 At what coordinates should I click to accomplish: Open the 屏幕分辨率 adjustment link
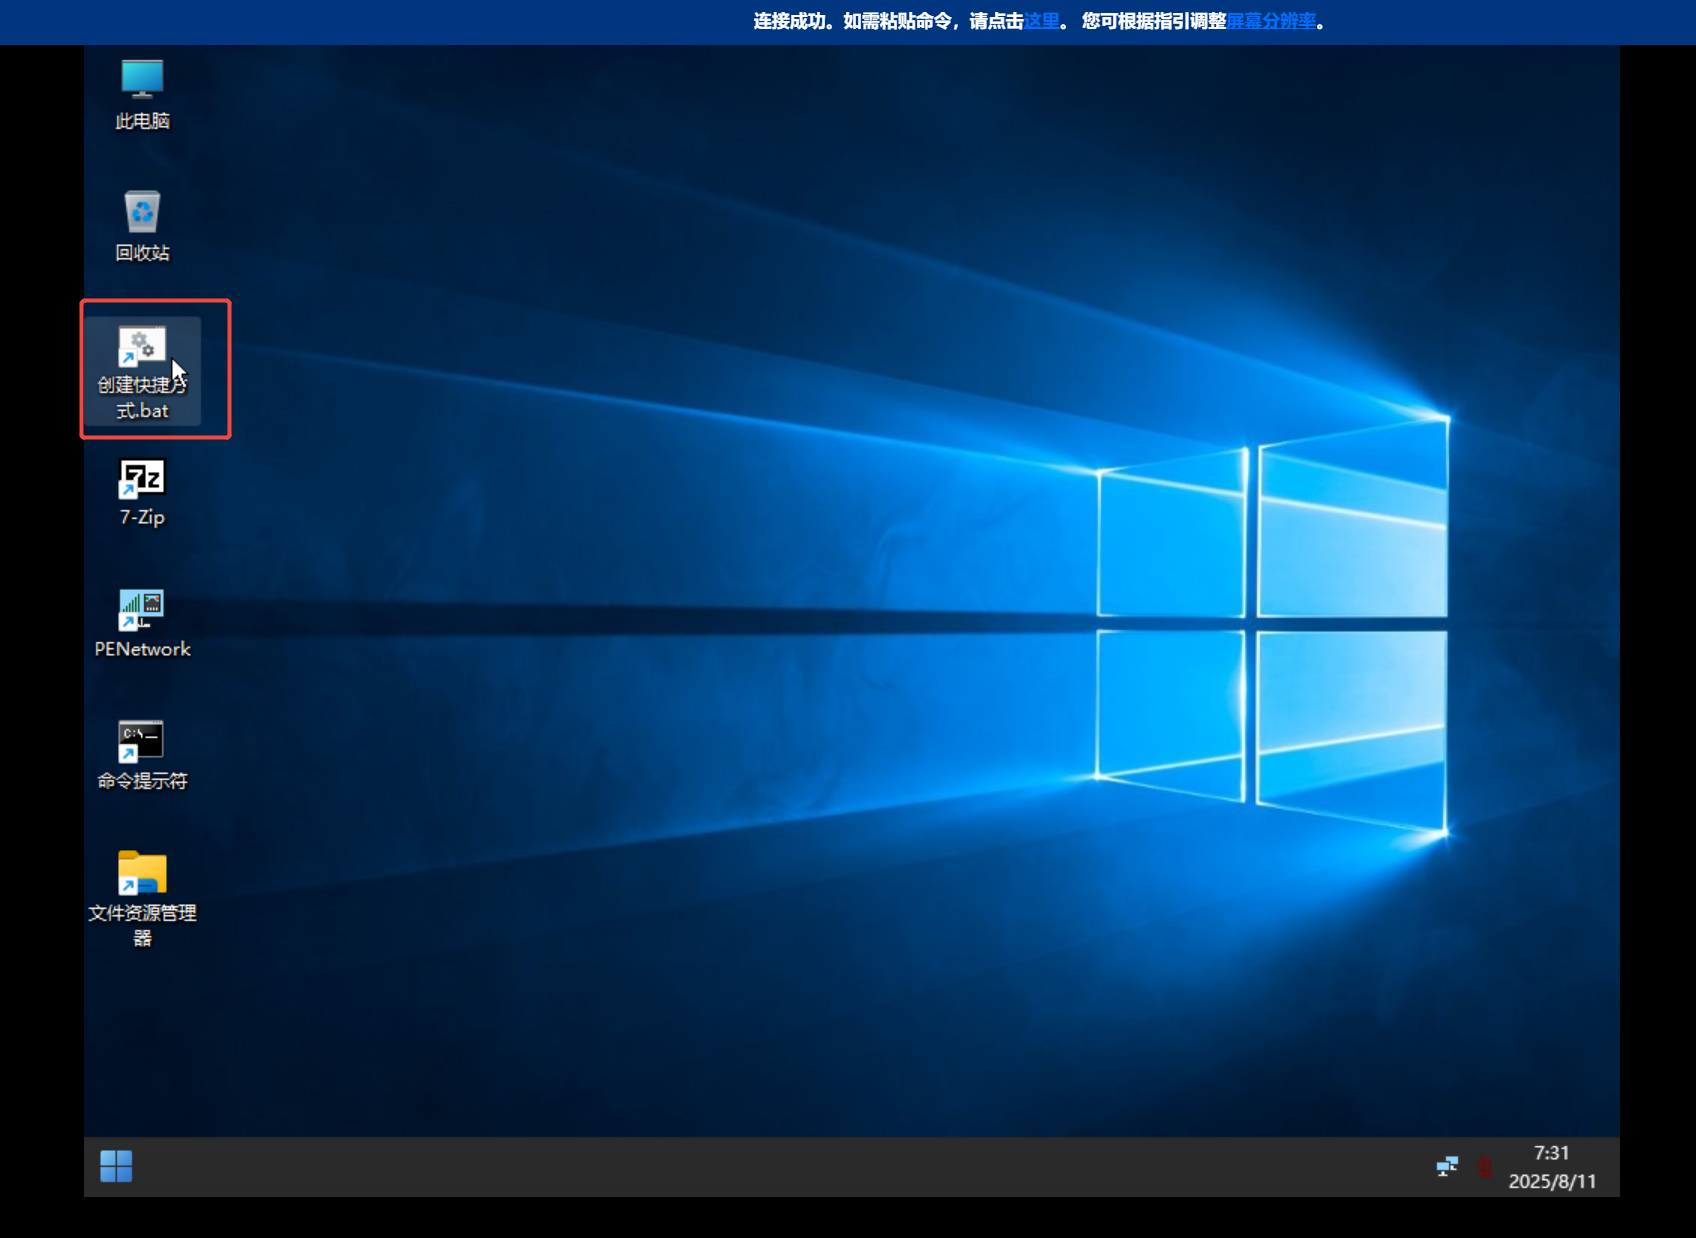(x=1271, y=21)
